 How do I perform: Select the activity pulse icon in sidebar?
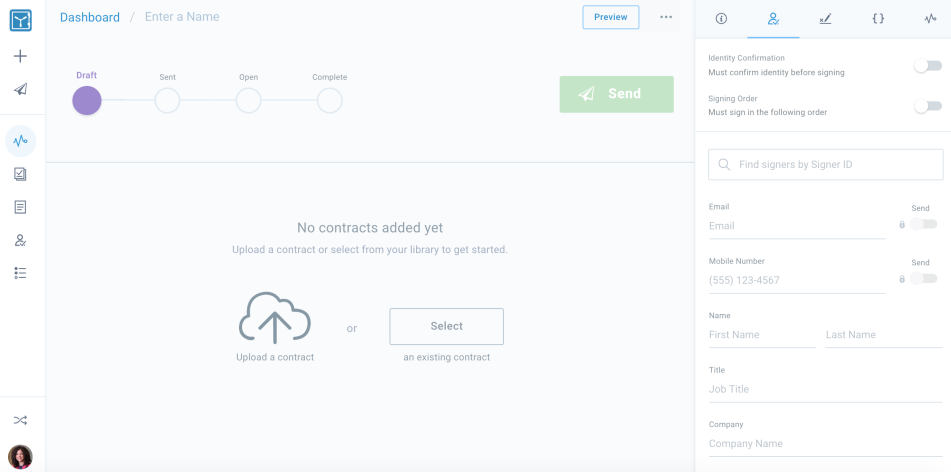(21, 141)
